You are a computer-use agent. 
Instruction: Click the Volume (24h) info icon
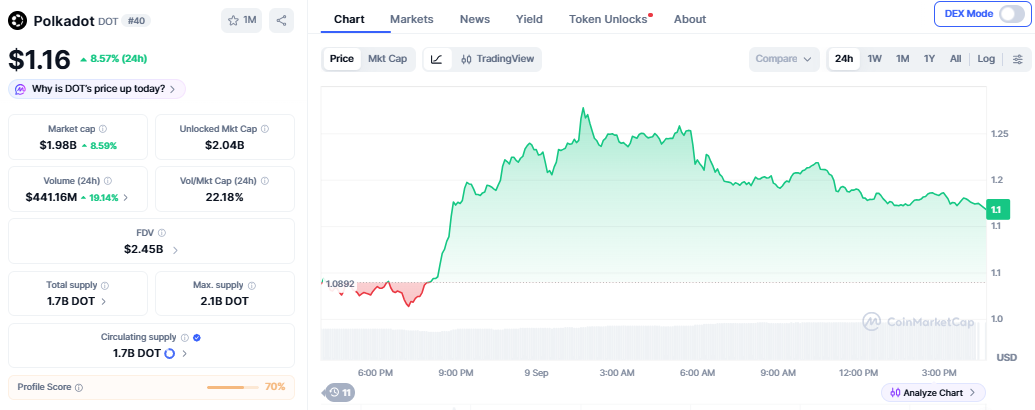[108, 181]
